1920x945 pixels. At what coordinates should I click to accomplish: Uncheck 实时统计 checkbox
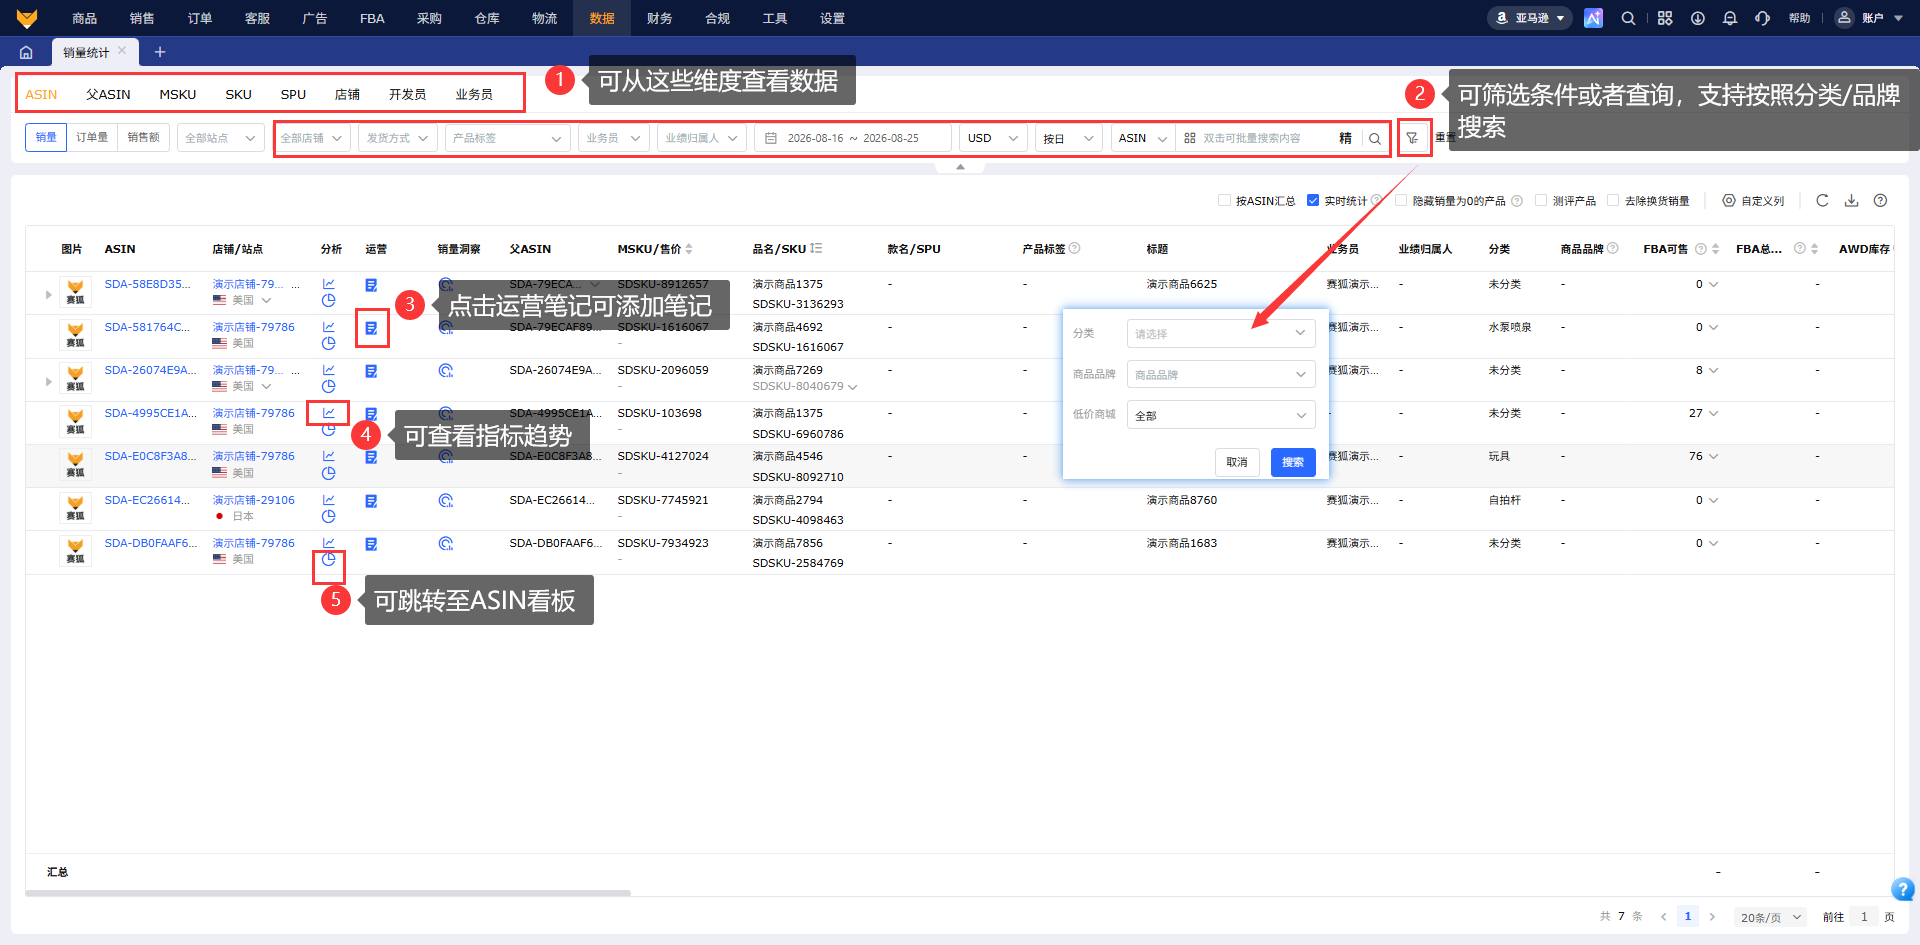click(x=1313, y=200)
